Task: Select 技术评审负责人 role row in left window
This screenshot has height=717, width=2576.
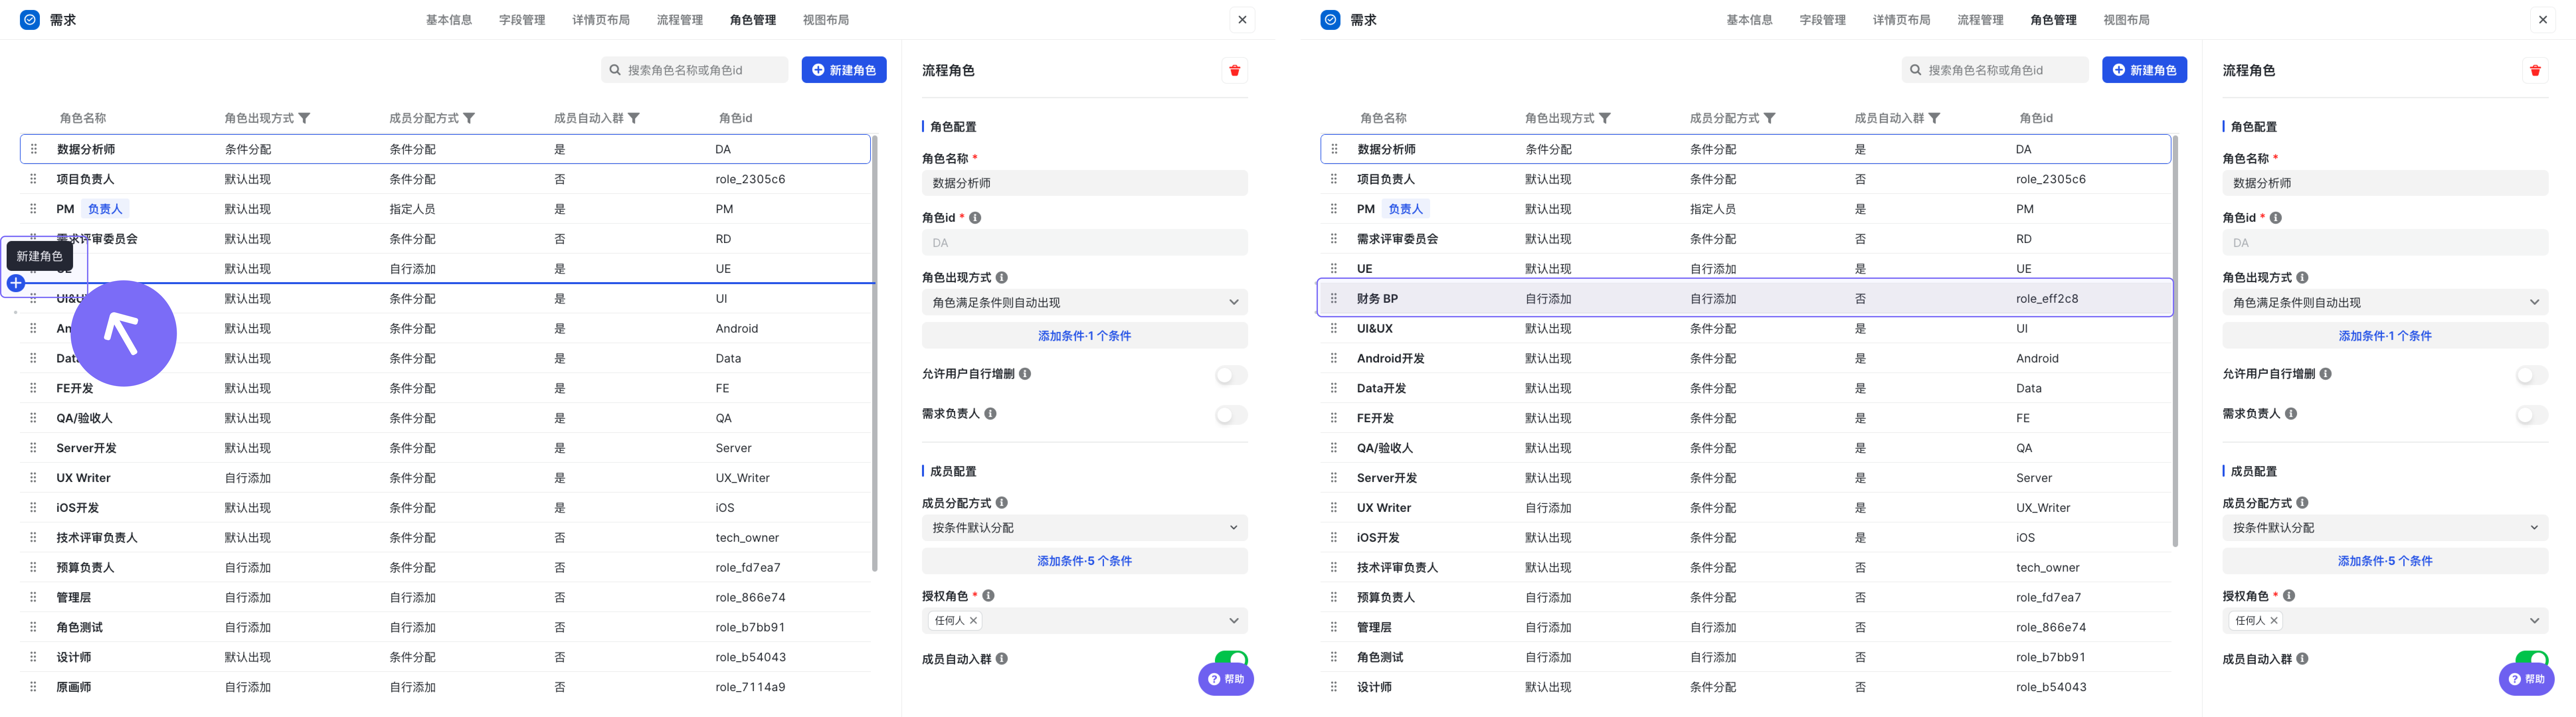Action: coord(446,538)
